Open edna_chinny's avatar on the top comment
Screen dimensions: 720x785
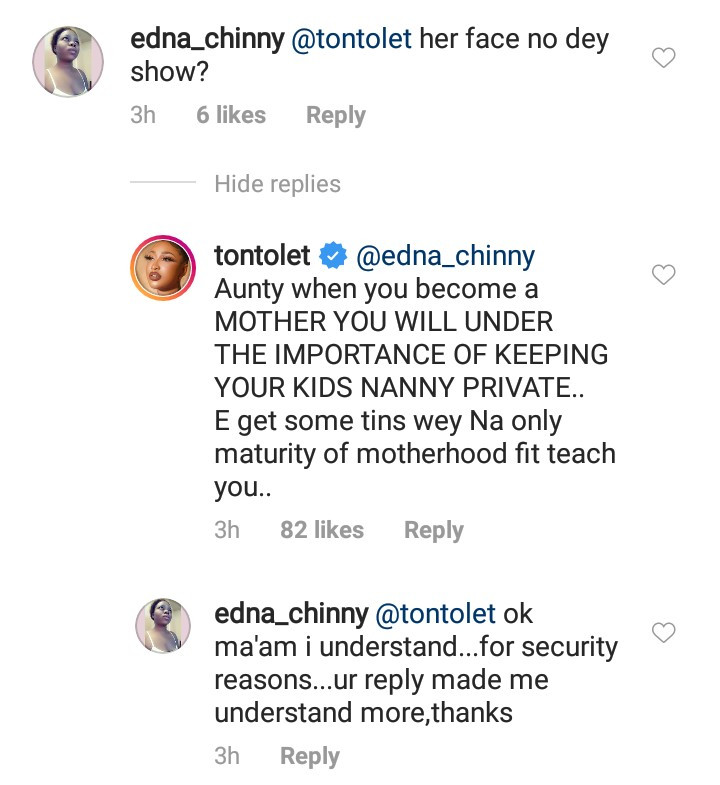point(69,62)
